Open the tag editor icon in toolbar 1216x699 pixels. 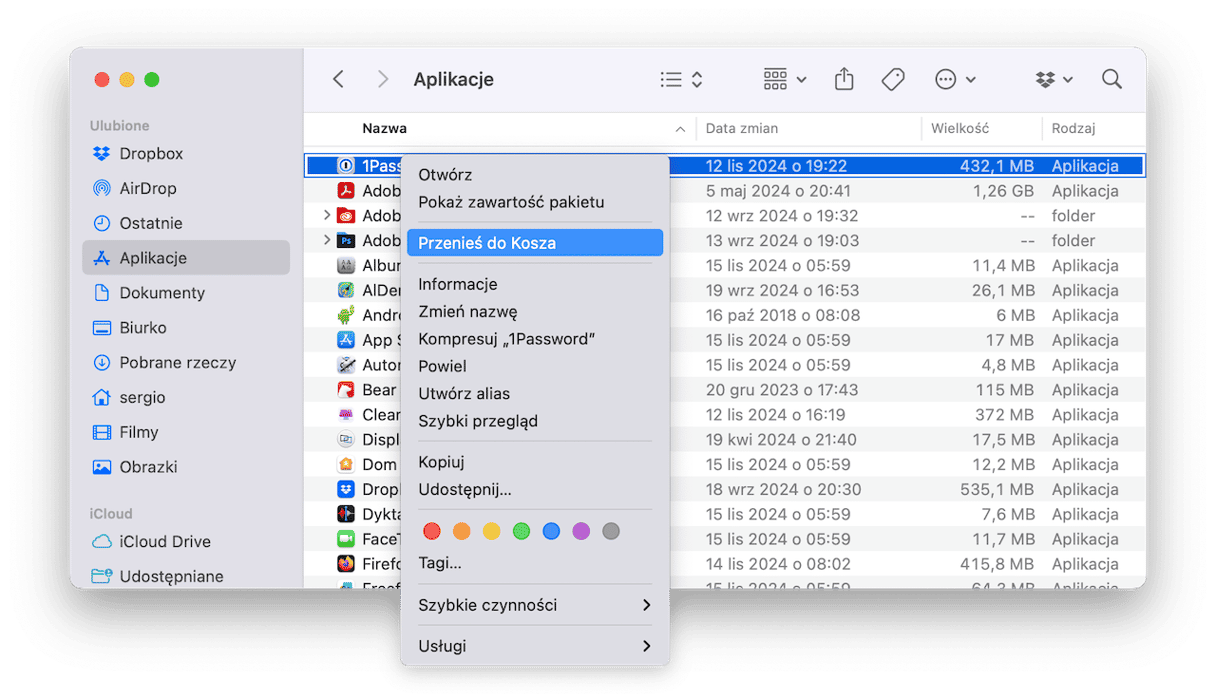[893, 79]
